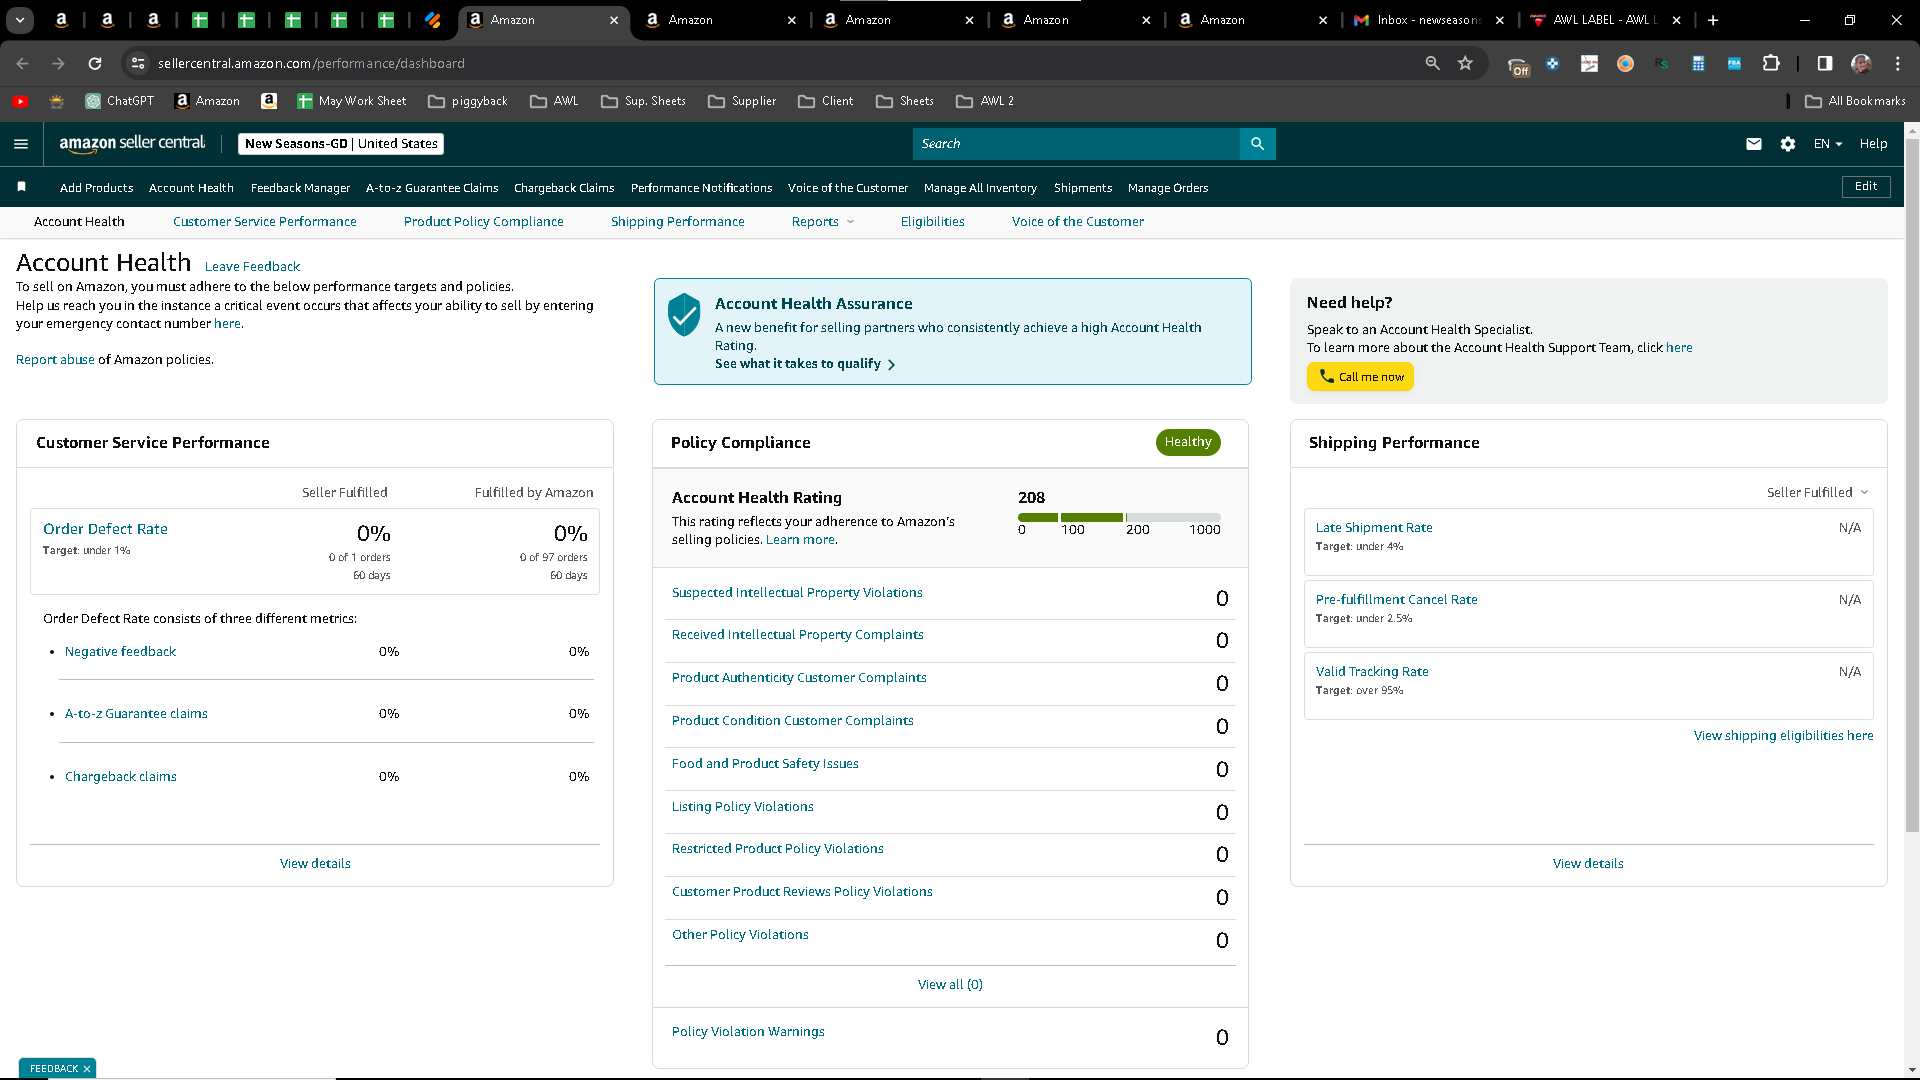Viewport: 1920px width, 1080px height.
Task: Open the Help link in header
Action: [x=1873, y=144]
